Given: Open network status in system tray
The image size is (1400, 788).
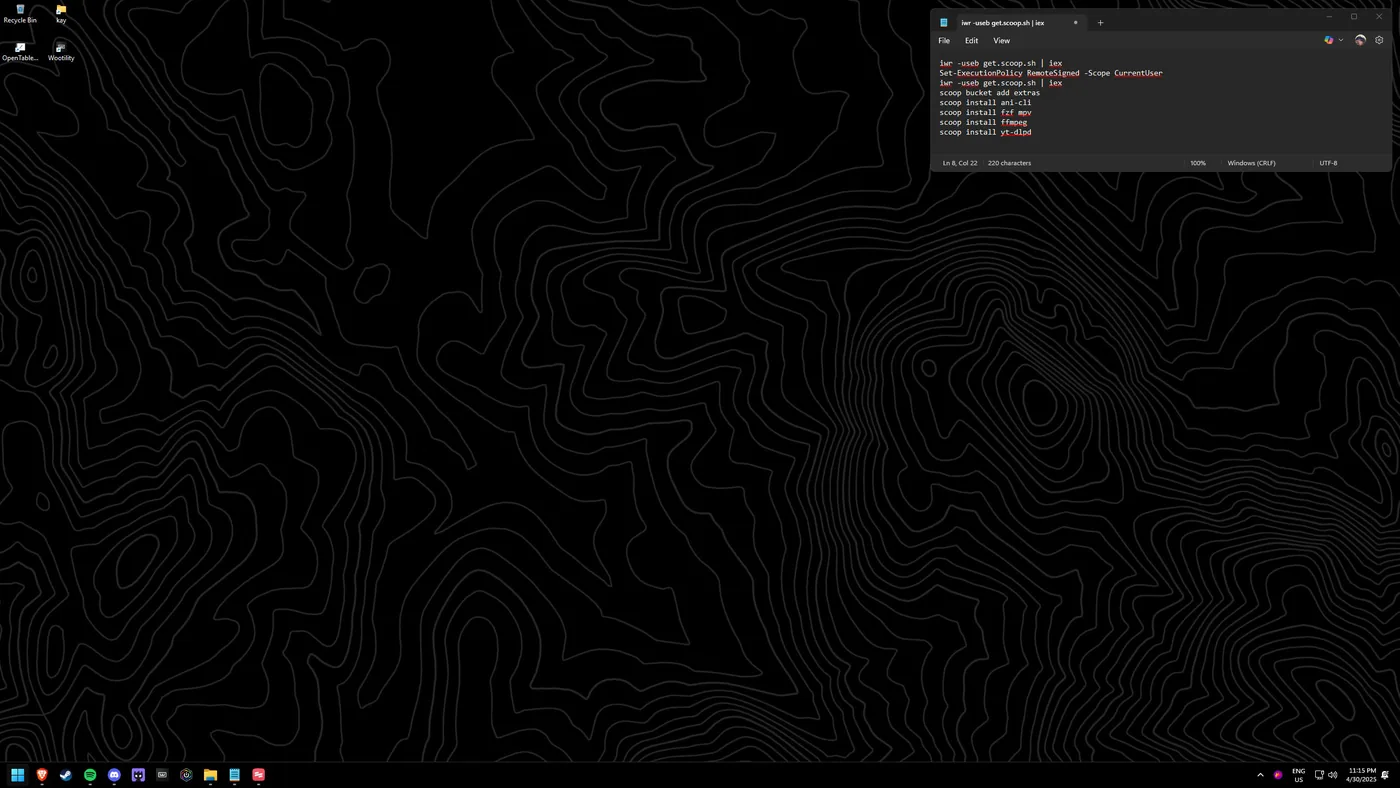Looking at the screenshot, I should (1319, 775).
